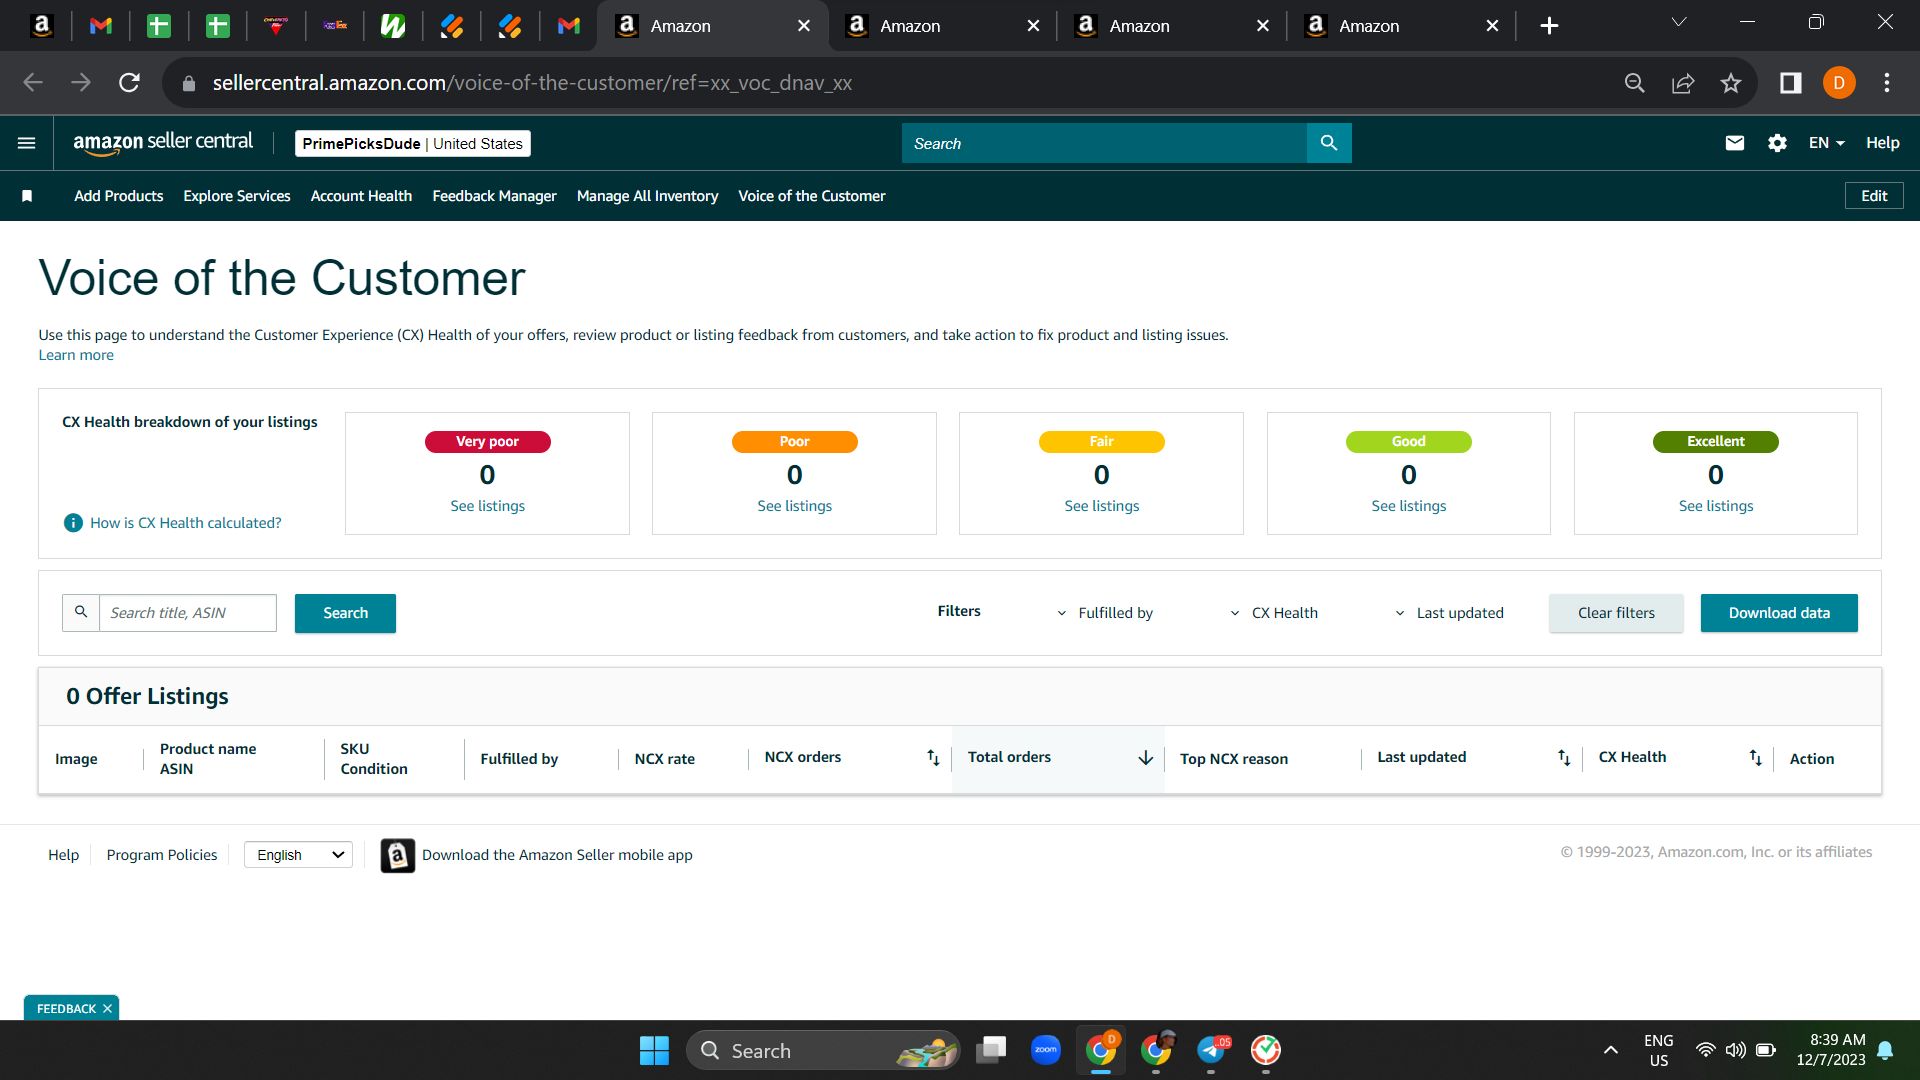Go to Account Health

tap(361, 196)
